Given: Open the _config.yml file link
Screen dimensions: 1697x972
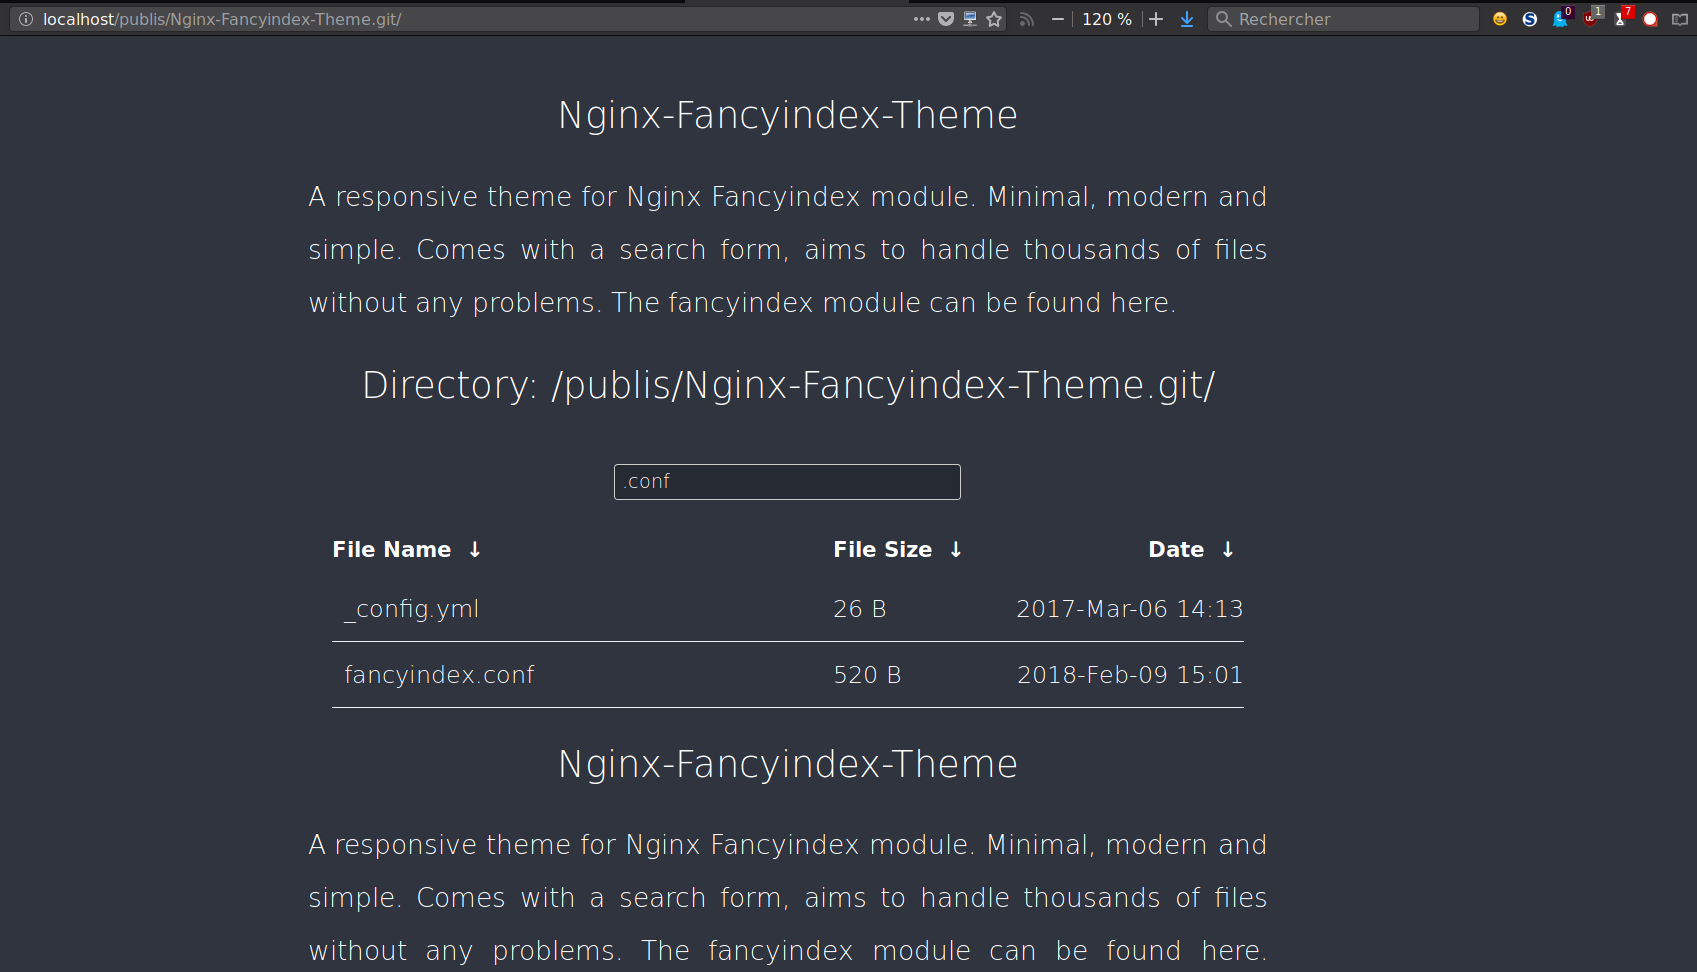Looking at the screenshot, I should 412,609.
